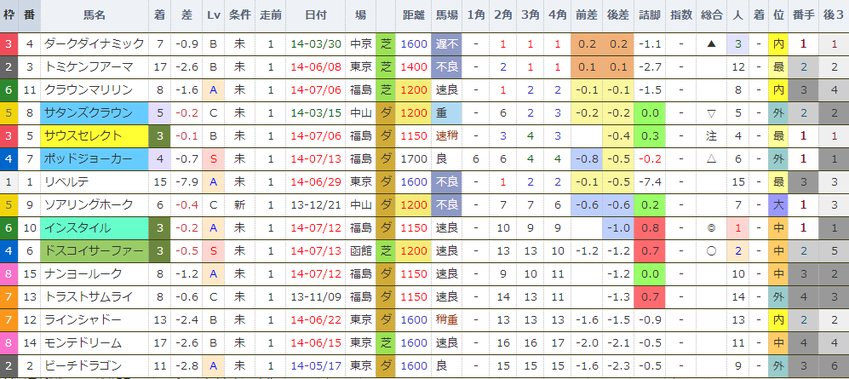849x379 pixels.
Task: Click the 番手 column header
Action: [803, 15]
